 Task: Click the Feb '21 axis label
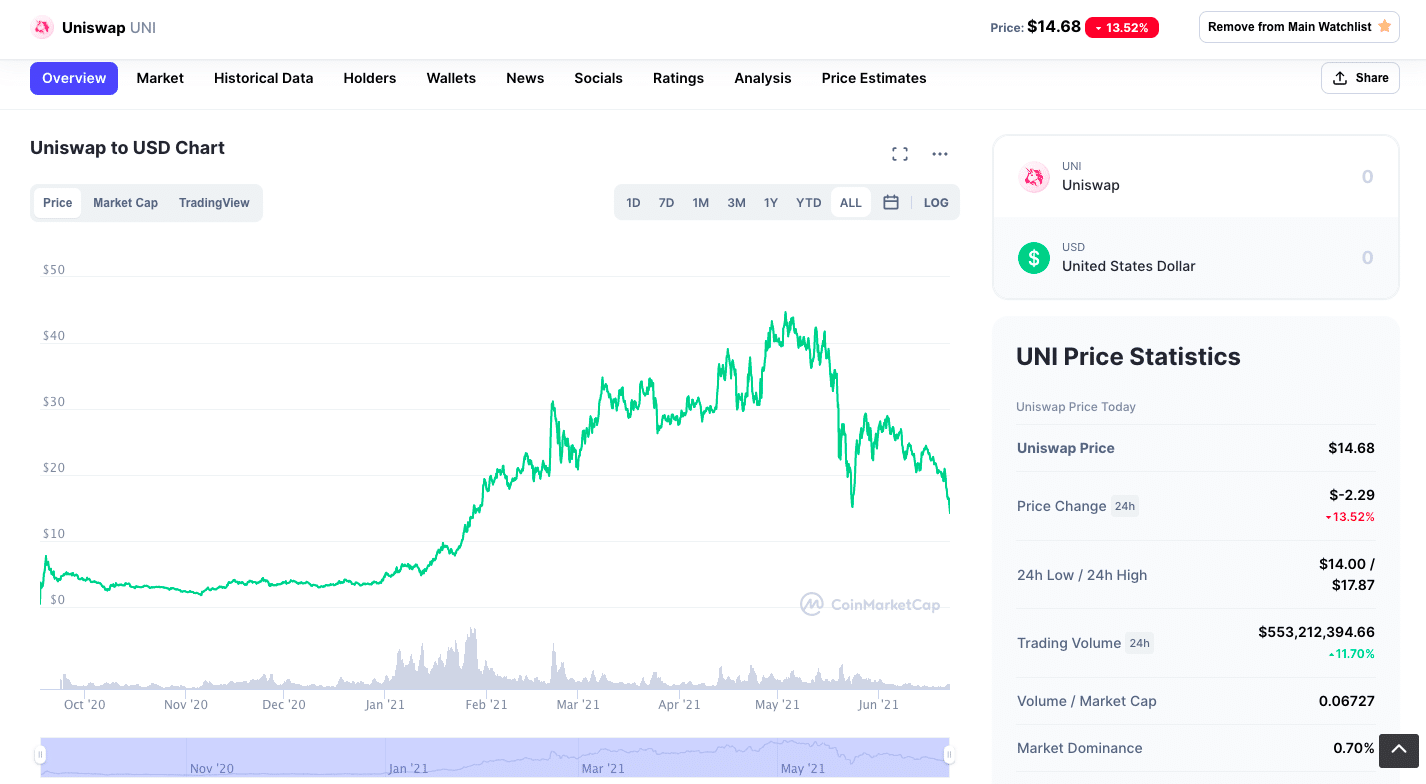click(x=486, y=705)
